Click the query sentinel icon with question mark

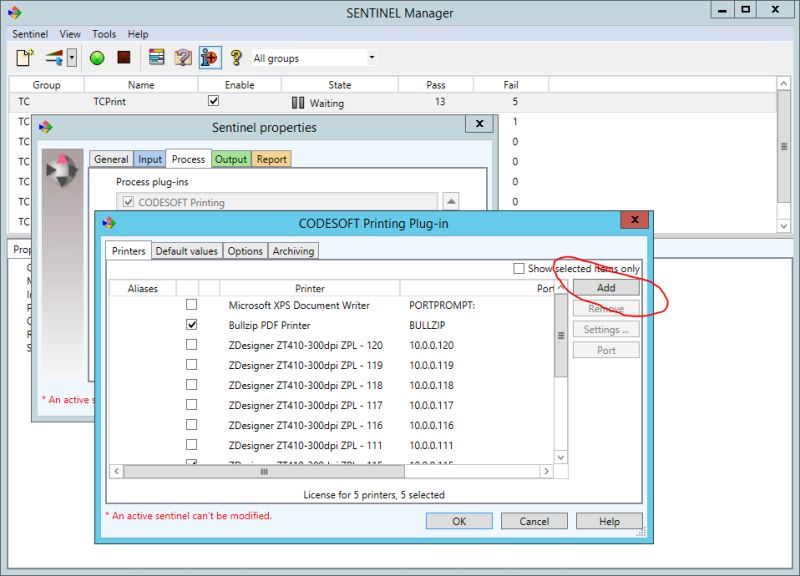point(183,57)
